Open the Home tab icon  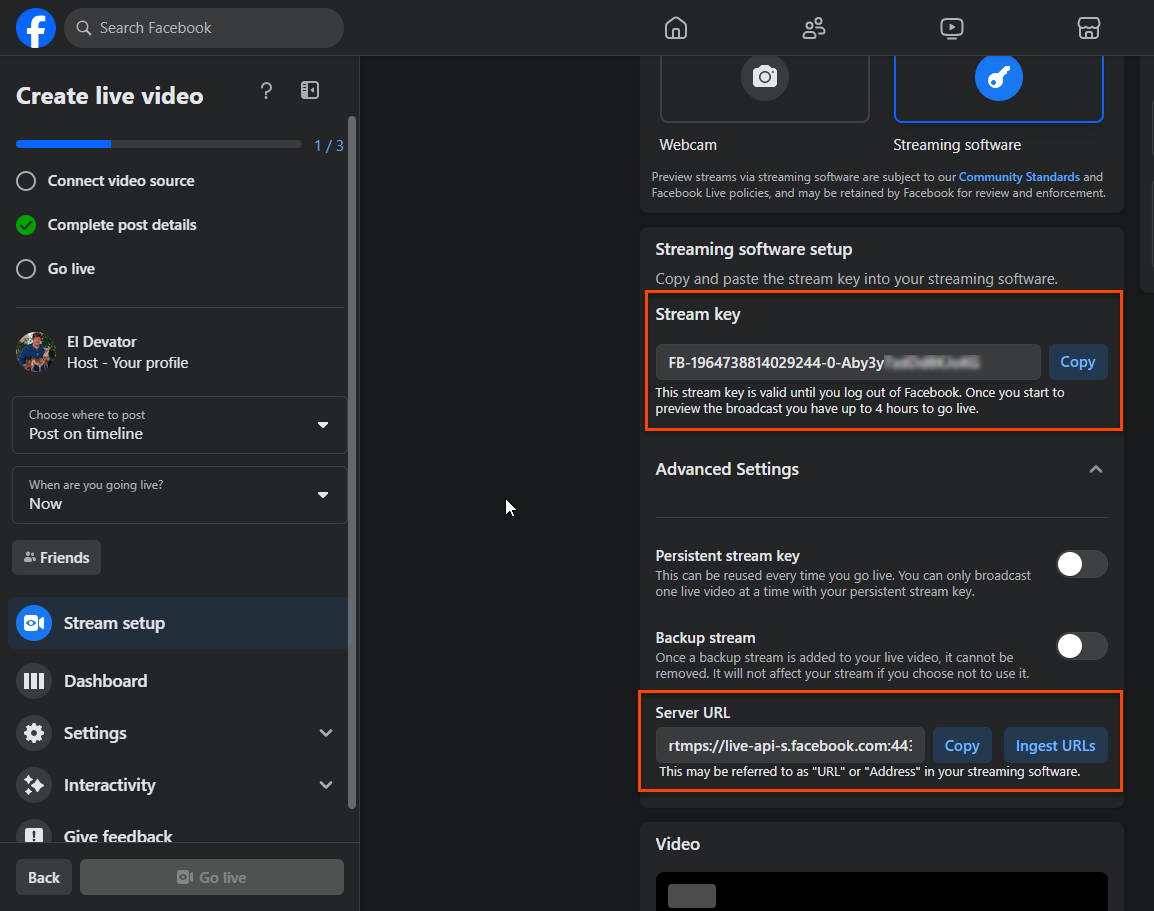tap(676, 28)
